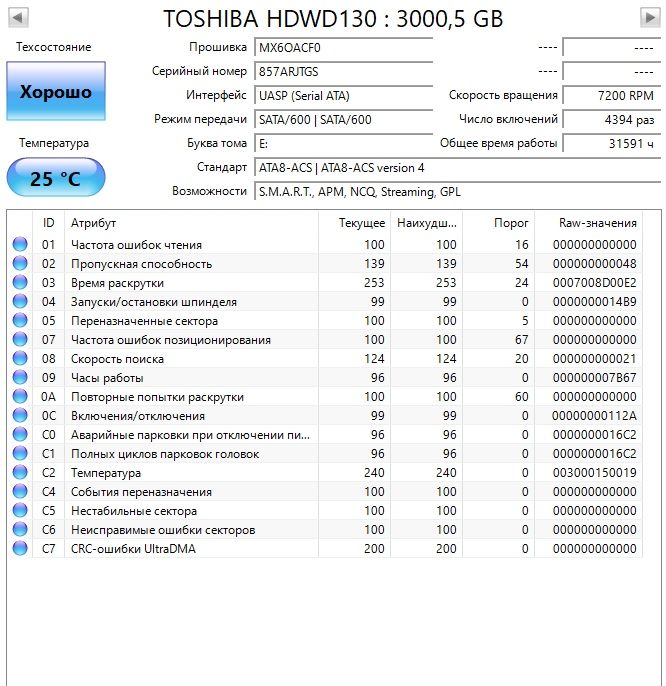Screen dimensions: 666x686
Task: Select the status orb for attribute 01
Action: click(x=20, y=244)
